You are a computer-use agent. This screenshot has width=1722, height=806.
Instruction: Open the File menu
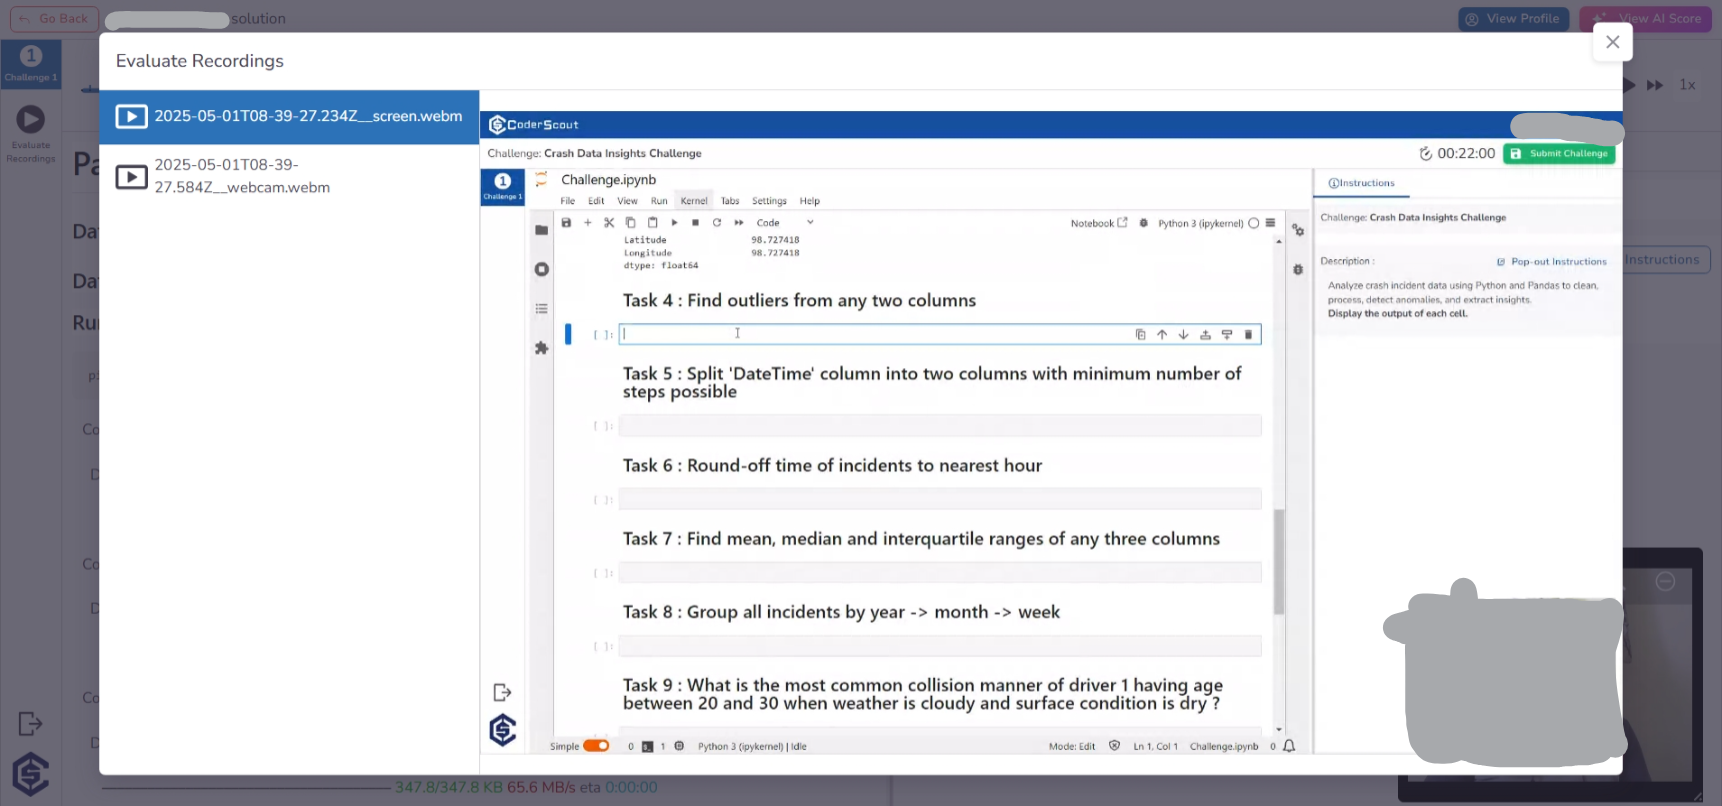pyautogui.click(x=567, y=201)
